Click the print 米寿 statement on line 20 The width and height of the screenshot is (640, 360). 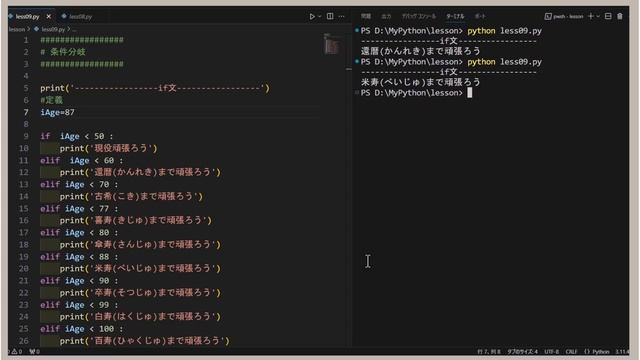(140, 269)
